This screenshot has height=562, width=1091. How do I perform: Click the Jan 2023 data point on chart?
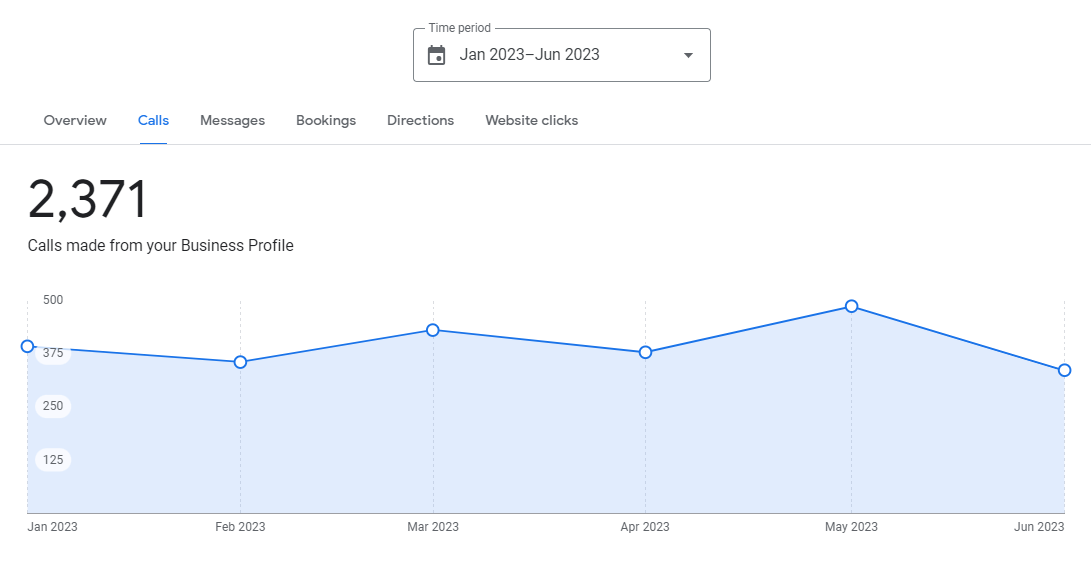coord(28,346)
